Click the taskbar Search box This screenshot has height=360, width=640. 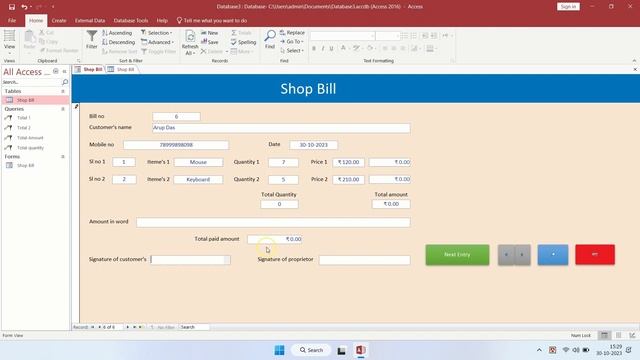(x=311, y=350)
